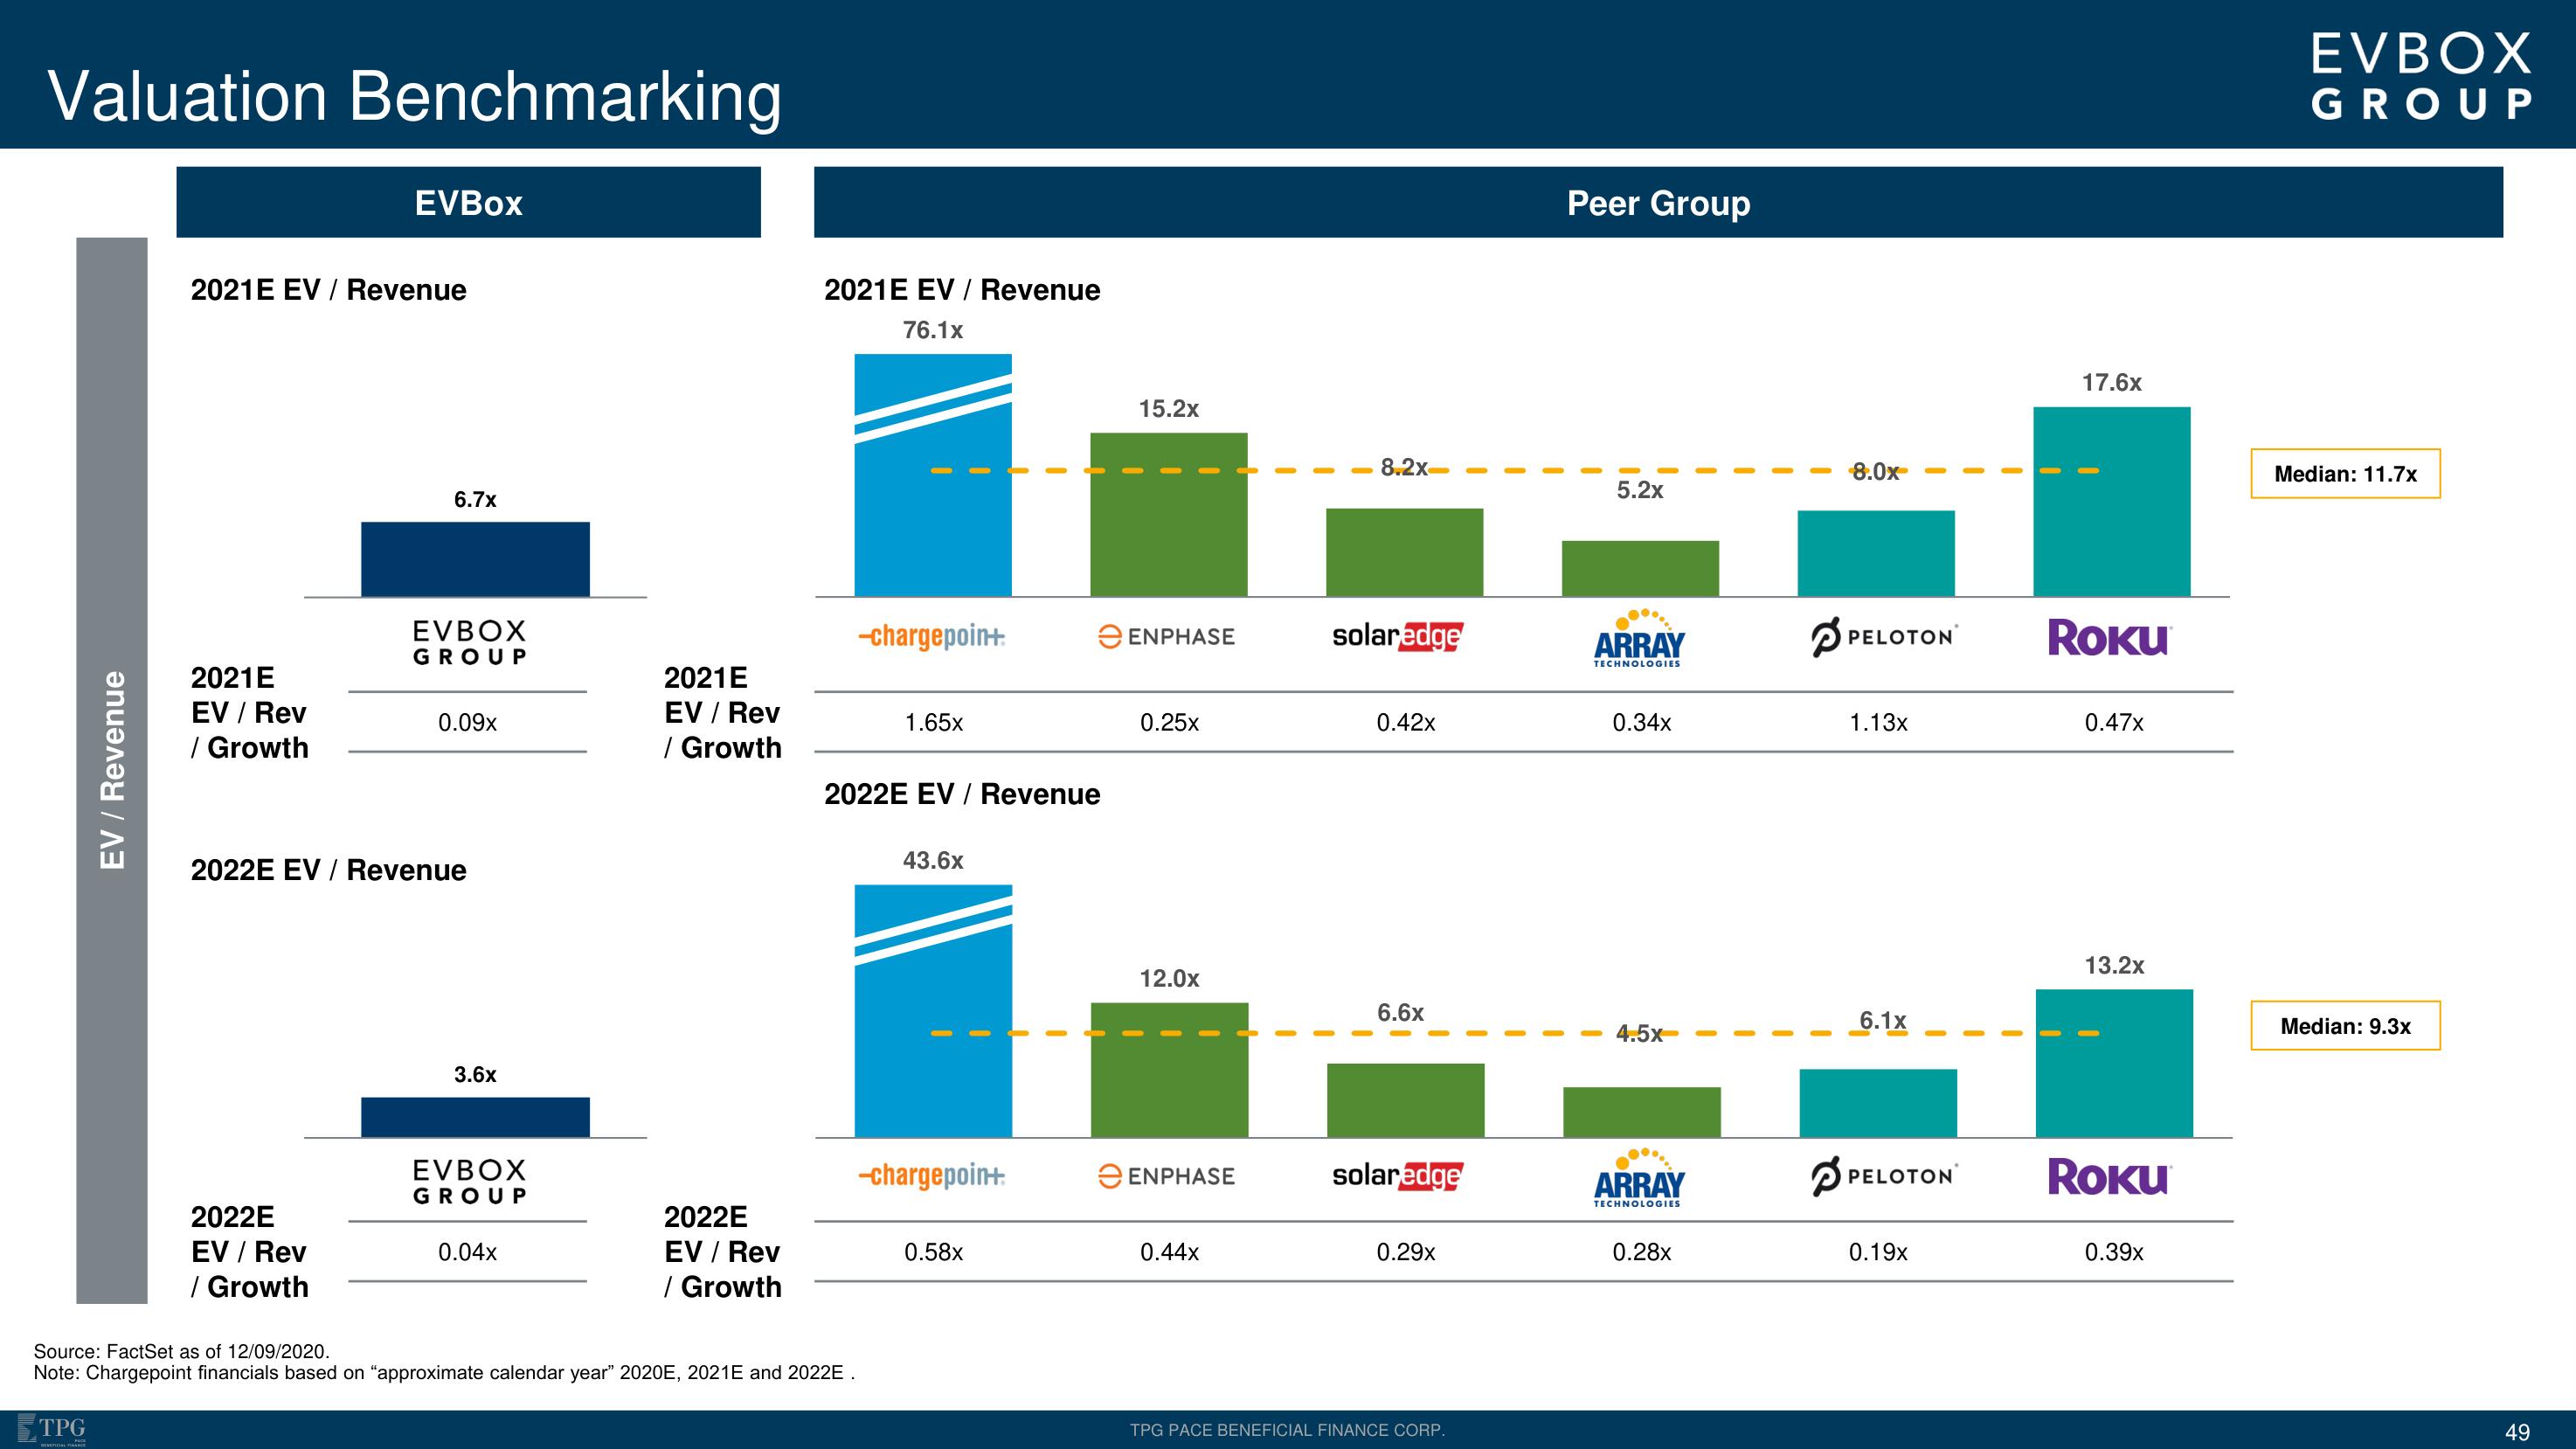
Task: Click ChargePoint logo under 2022E chart
Action: point(932,1176)
